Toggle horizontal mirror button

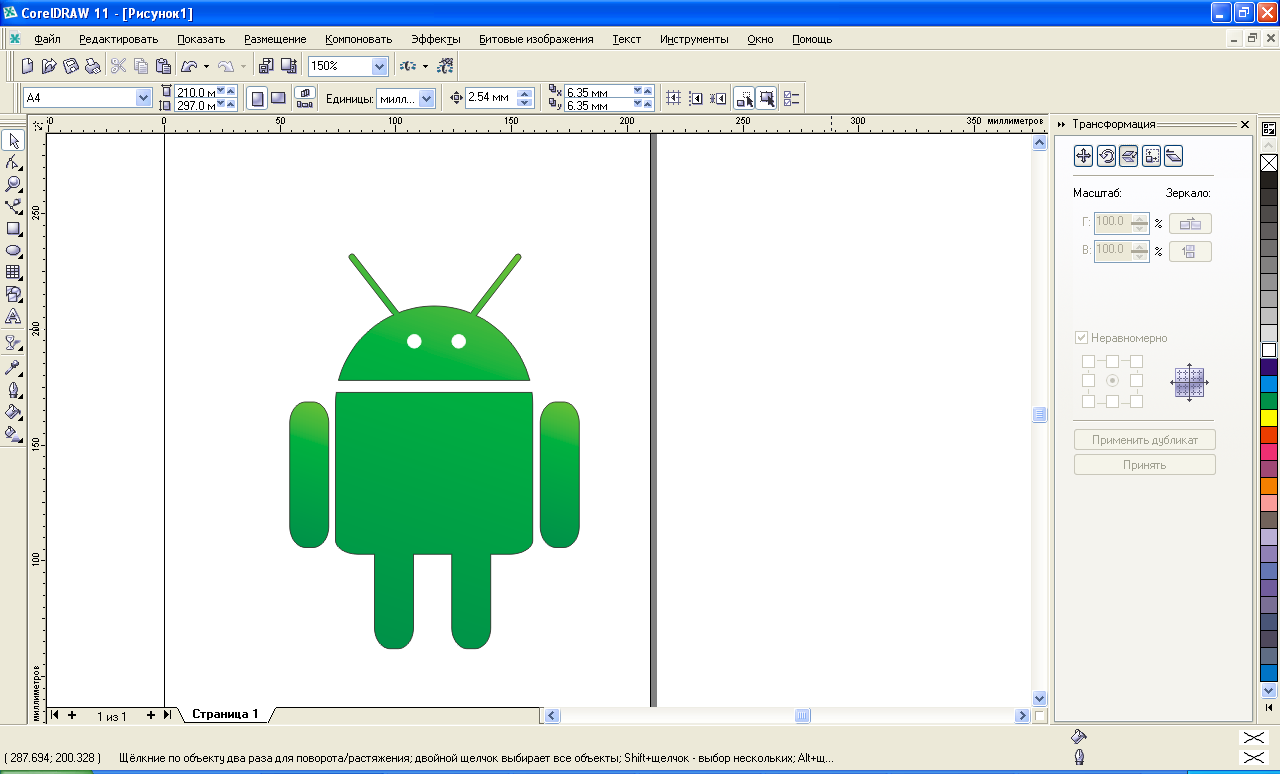1190,223
